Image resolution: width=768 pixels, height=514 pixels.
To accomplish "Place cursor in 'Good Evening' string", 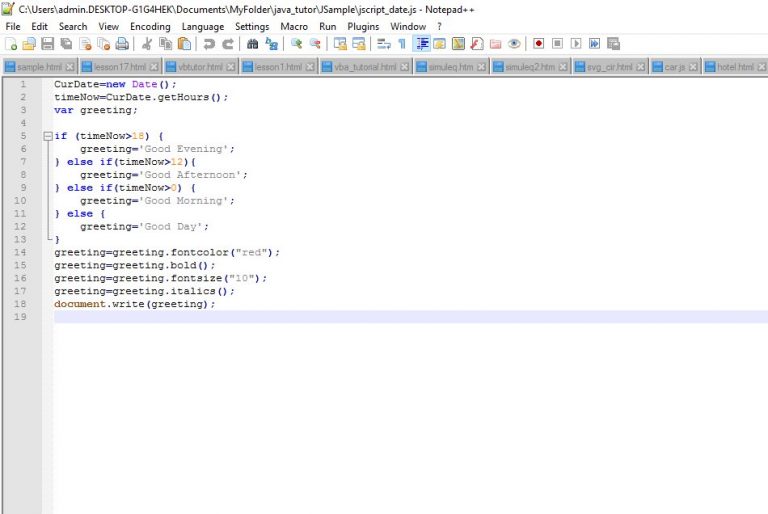I will [x=186, y=149].
